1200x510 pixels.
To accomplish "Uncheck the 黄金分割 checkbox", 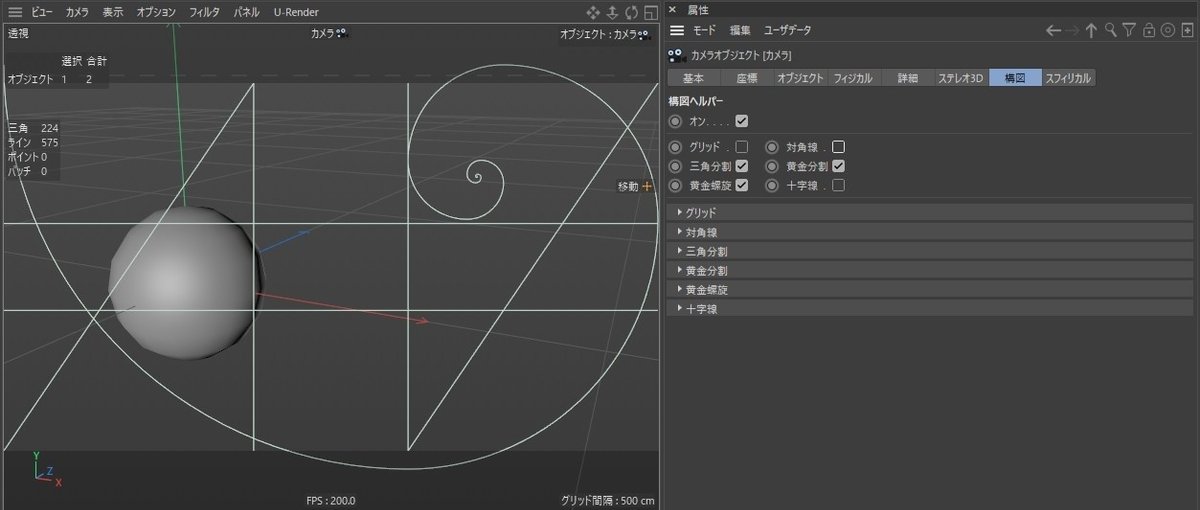I will tap(838, 166).
